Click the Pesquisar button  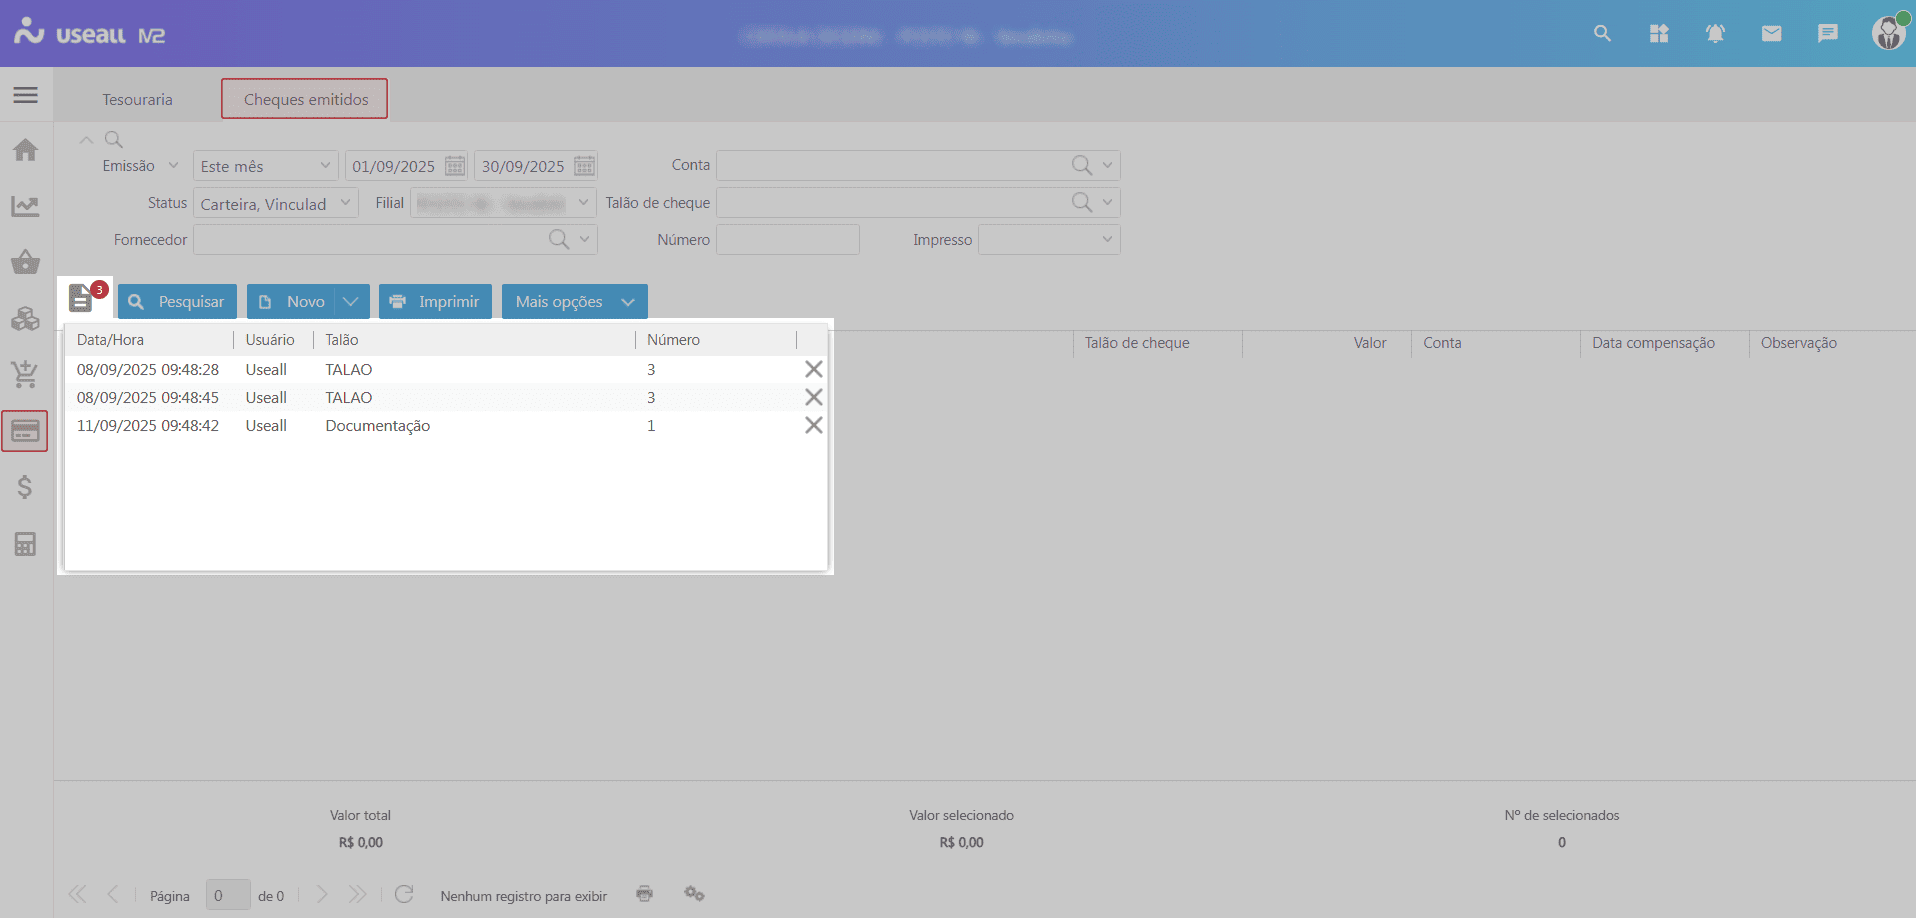pyautogui.click(x=177, y=302)
